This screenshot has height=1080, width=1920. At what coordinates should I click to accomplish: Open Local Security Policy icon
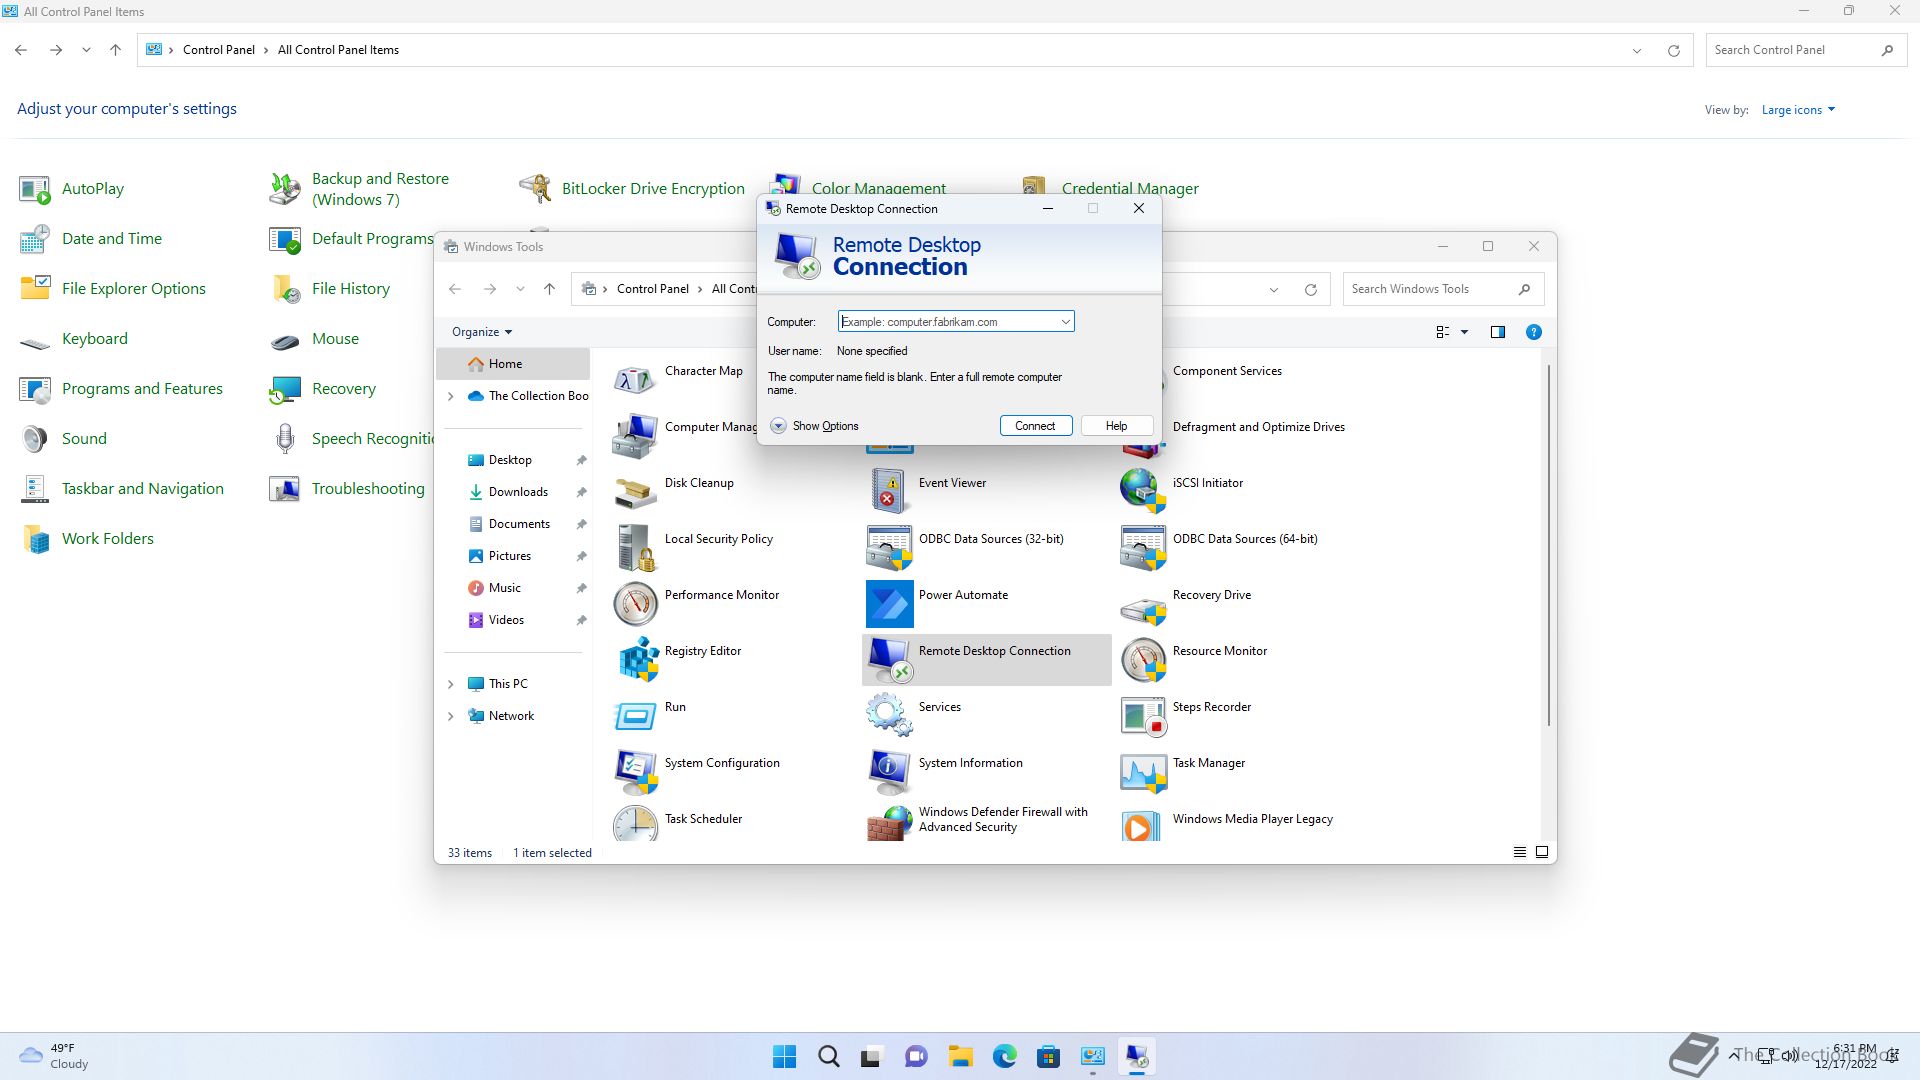pos(636,549)
